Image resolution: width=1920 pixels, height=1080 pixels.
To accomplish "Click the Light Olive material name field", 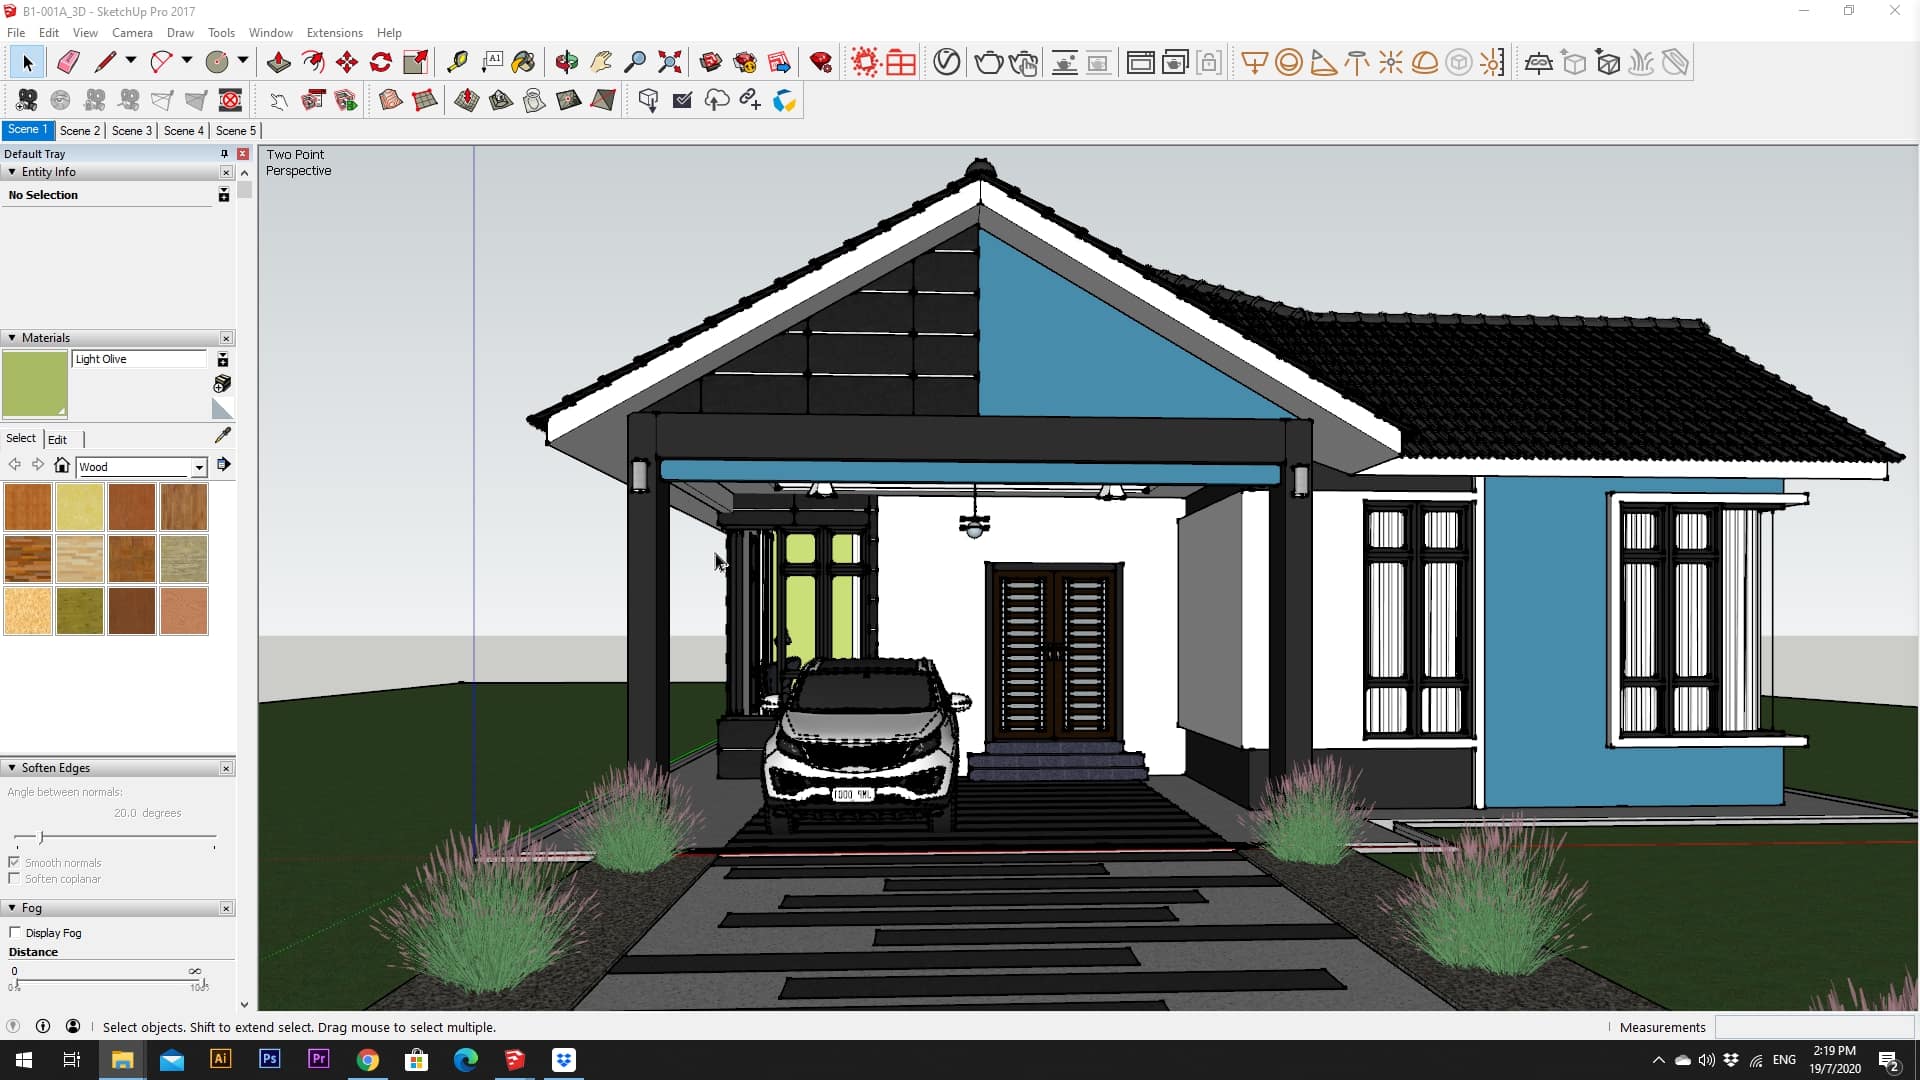I will tap(139, 359).
